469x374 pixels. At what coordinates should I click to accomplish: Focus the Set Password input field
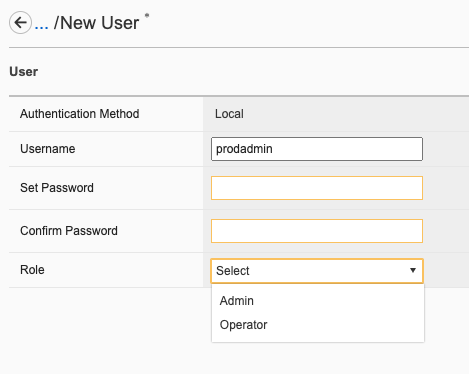(x=317, y=188)
